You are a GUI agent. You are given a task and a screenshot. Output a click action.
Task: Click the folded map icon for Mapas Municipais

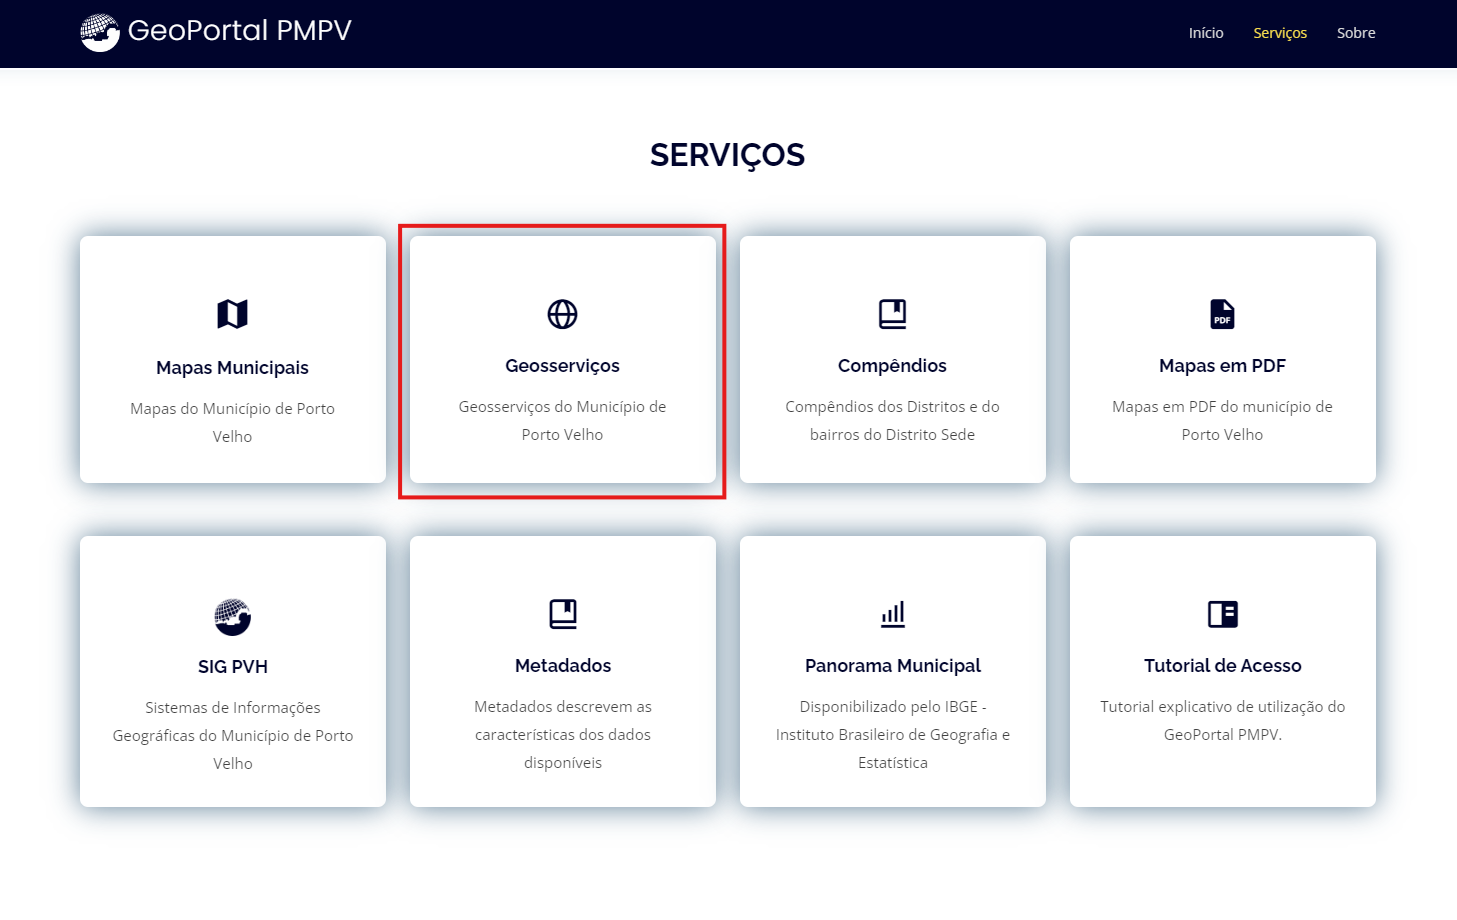(x=232, y=314)
